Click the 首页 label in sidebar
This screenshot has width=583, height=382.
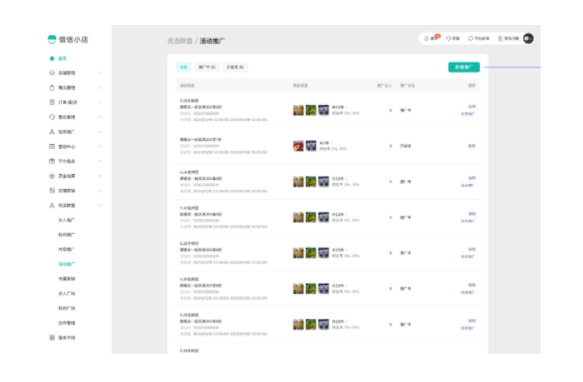pos(62,58)
